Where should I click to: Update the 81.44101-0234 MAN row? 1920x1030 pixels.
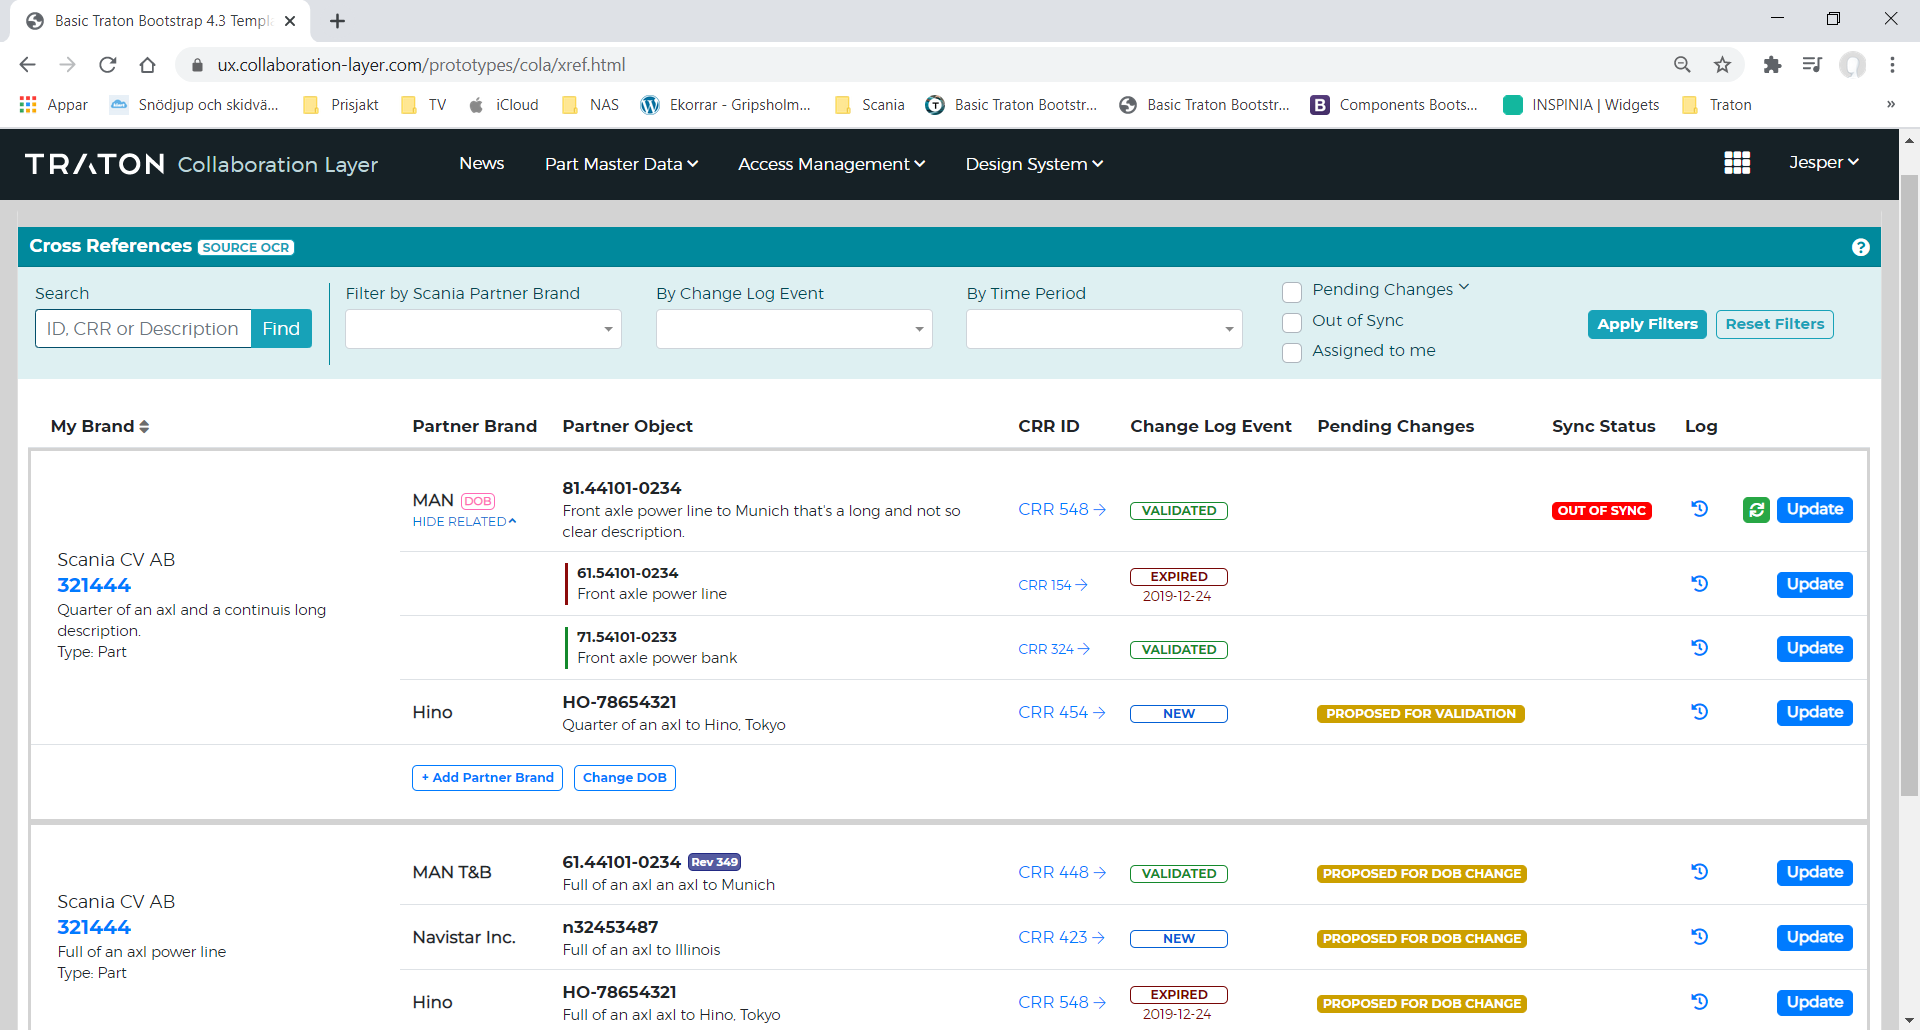1814,510
